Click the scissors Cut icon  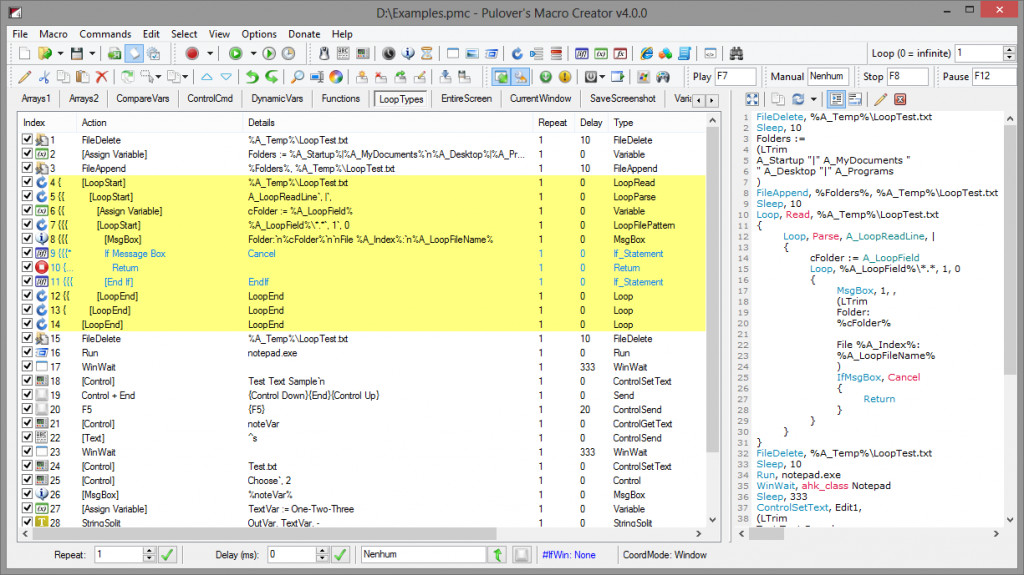[44, 77]
